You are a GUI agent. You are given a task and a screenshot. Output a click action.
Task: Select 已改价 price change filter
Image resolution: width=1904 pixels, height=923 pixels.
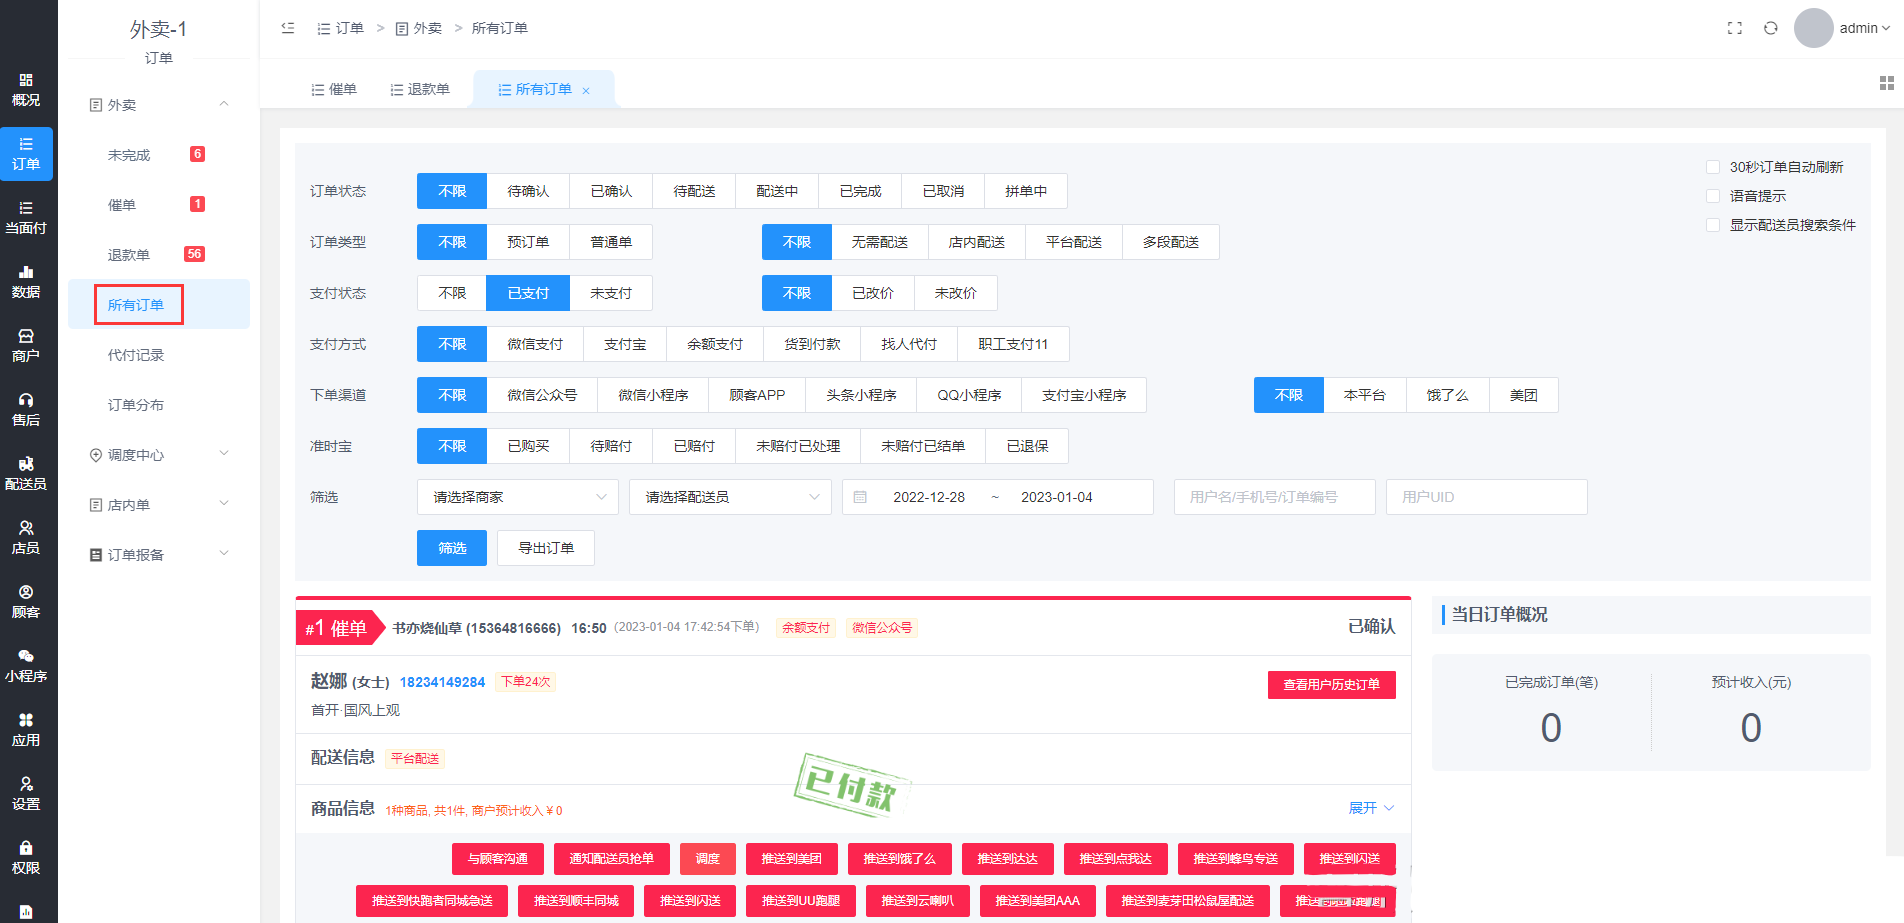(873, 293)
